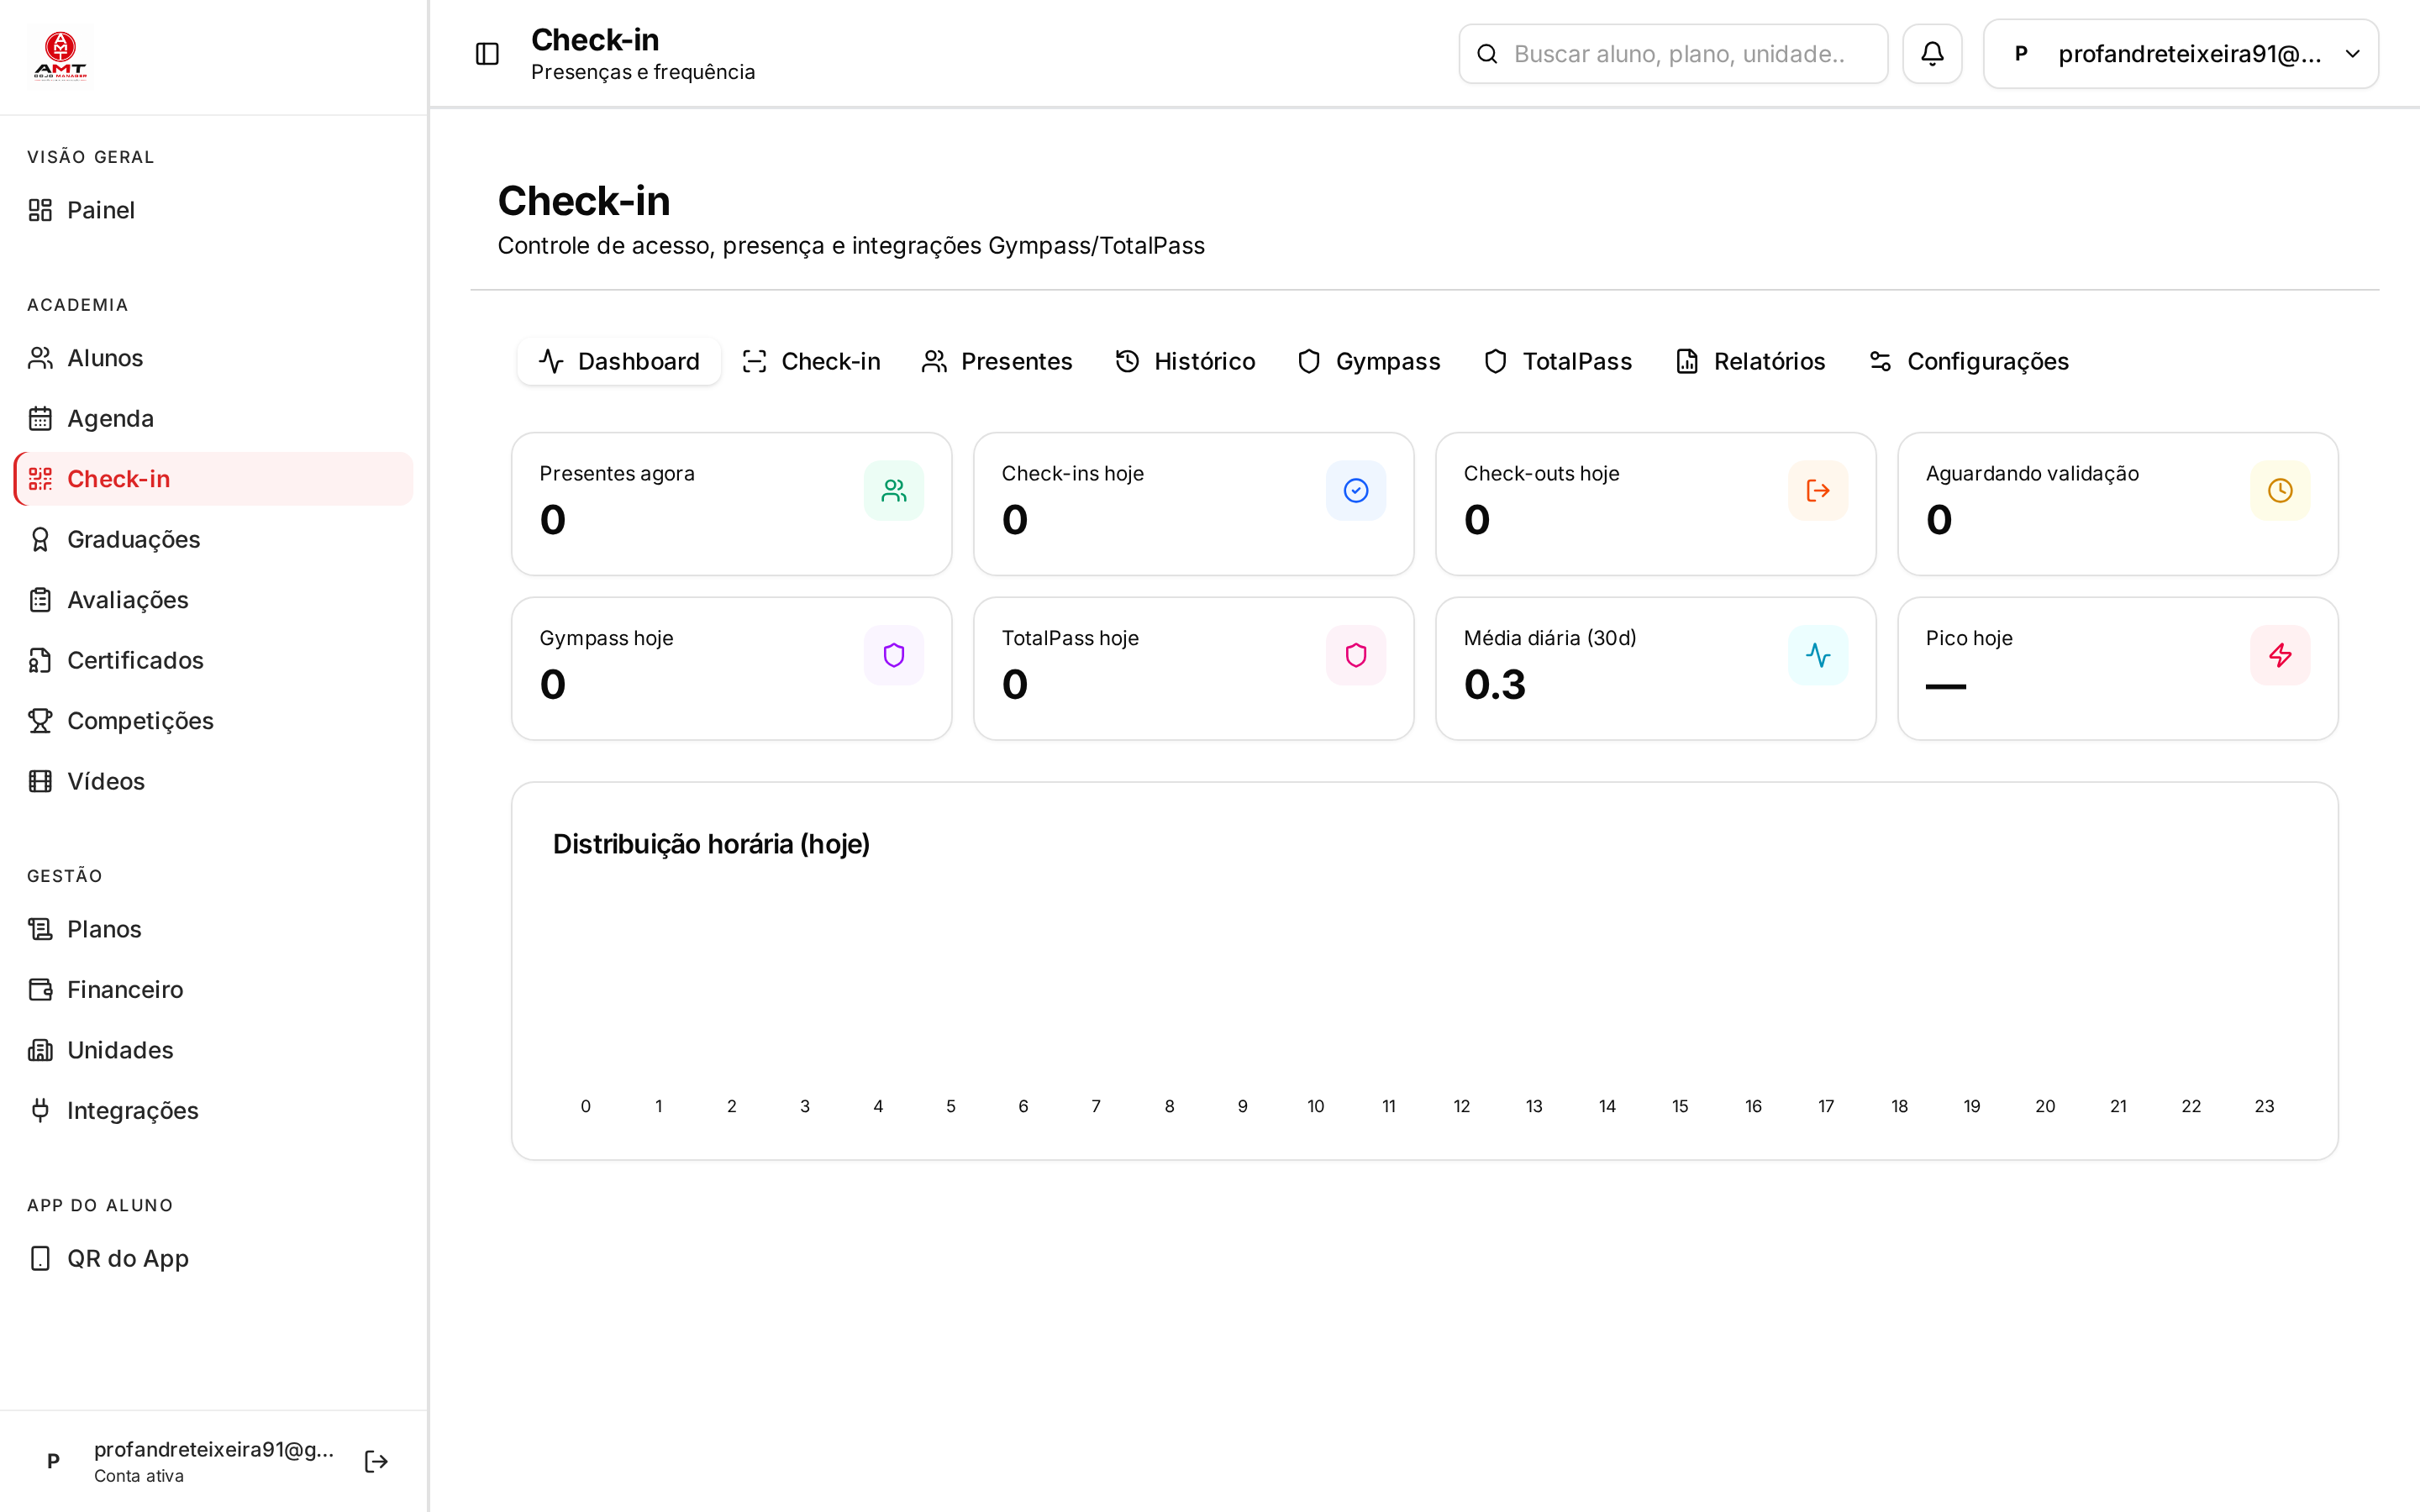Click the search magnifier icon

[x=1487, y=54]
